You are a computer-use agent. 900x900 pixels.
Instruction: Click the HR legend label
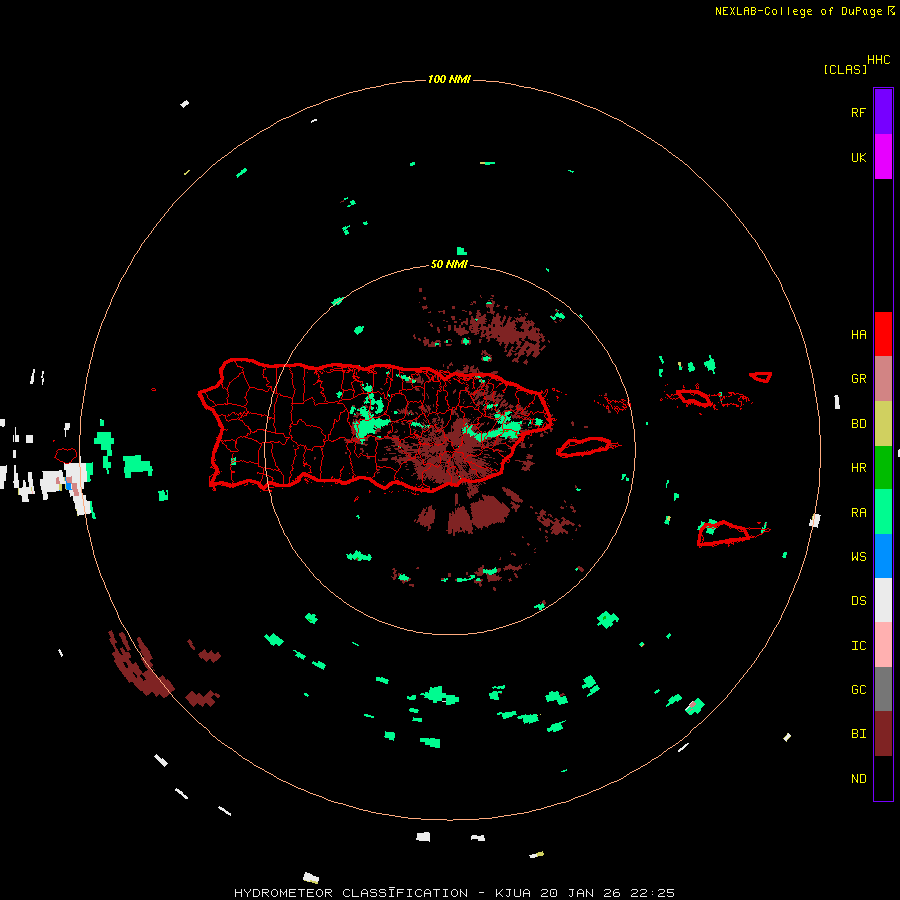click(x=859, y=468)
